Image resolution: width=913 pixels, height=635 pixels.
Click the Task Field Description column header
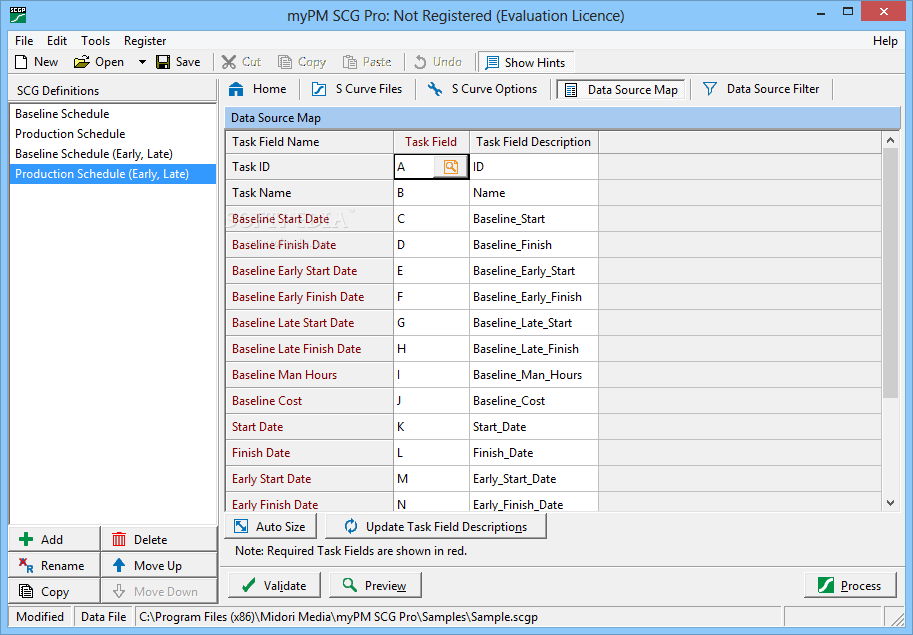(533, 142)
